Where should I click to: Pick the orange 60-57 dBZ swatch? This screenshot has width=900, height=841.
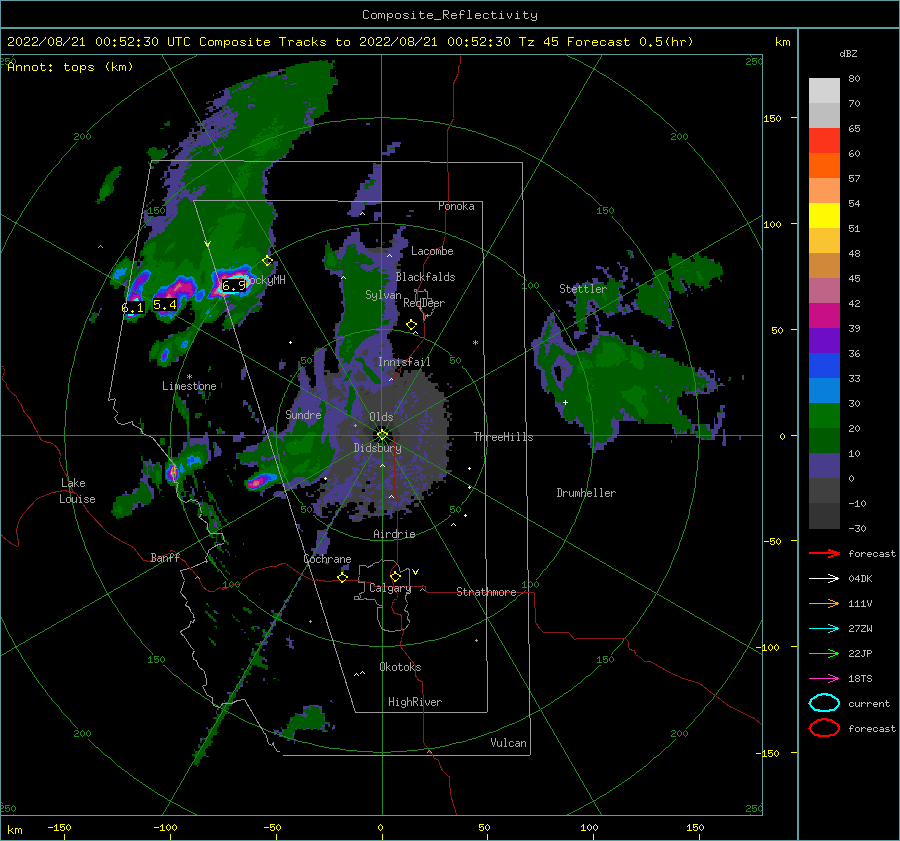coord(824,166)
